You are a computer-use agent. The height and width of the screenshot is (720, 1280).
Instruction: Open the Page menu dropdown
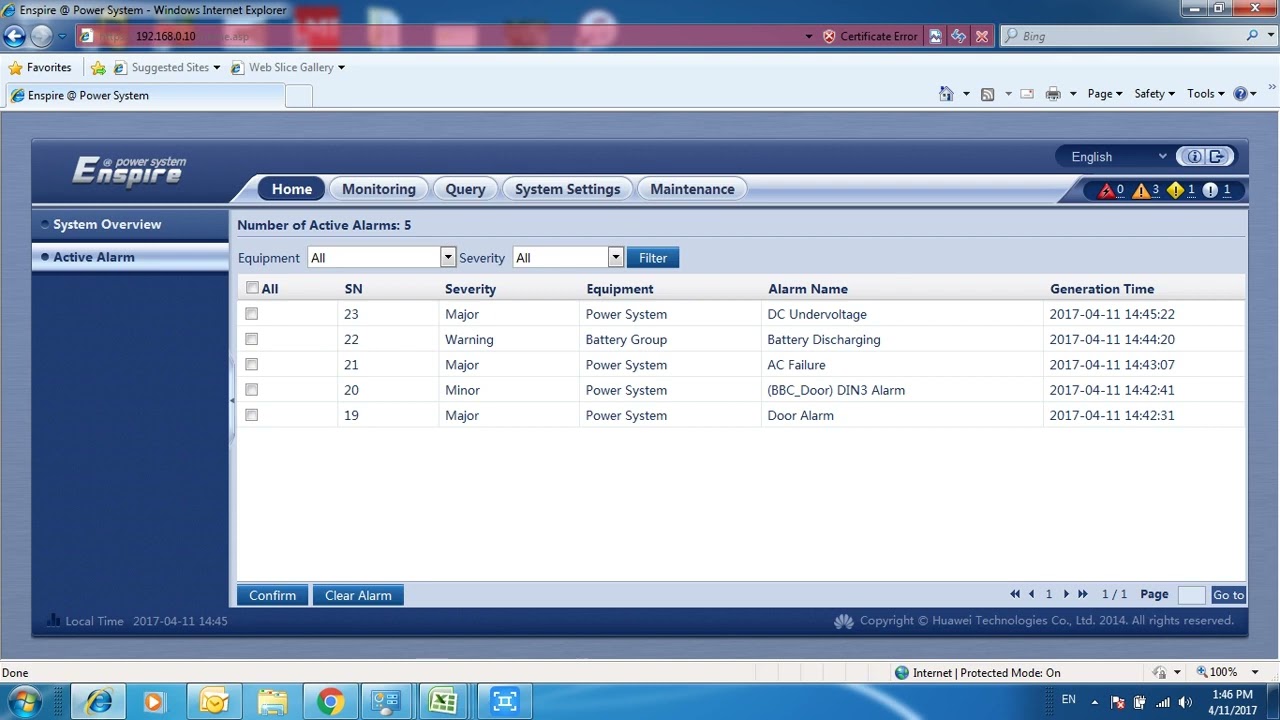(1105, 94)
